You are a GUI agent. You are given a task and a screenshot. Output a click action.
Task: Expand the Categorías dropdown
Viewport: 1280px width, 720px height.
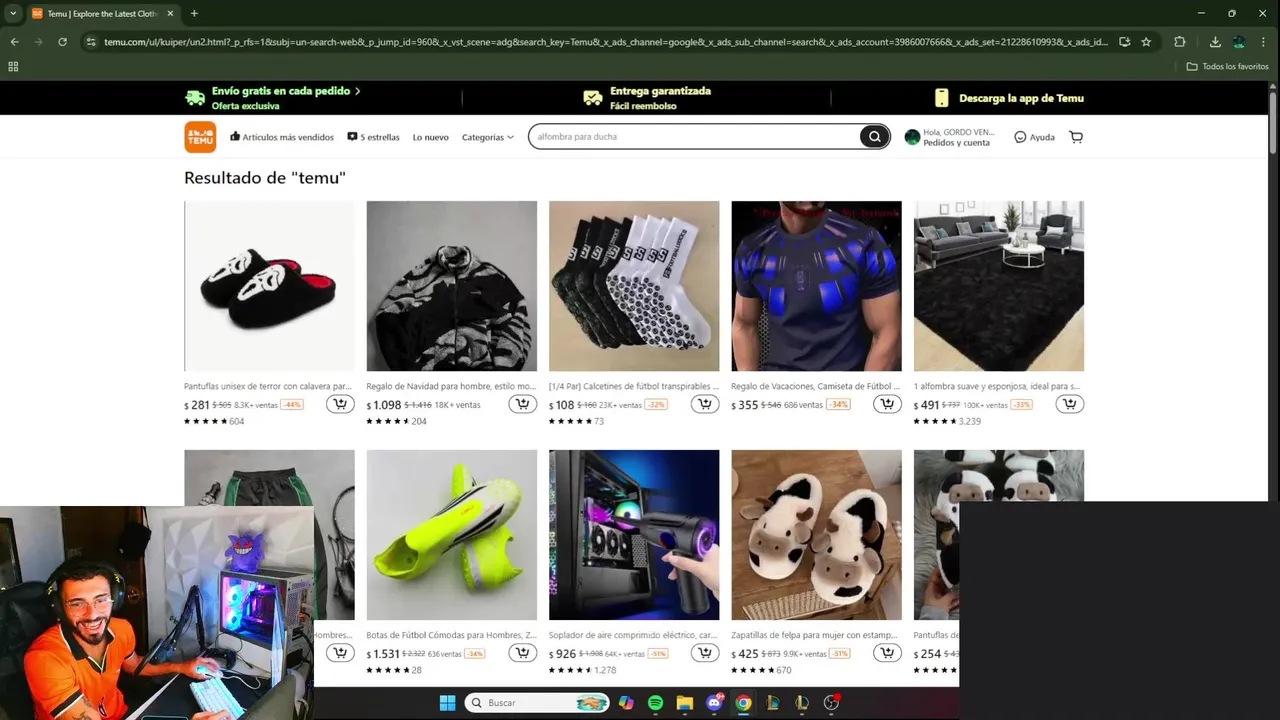(x=487, y=137)
